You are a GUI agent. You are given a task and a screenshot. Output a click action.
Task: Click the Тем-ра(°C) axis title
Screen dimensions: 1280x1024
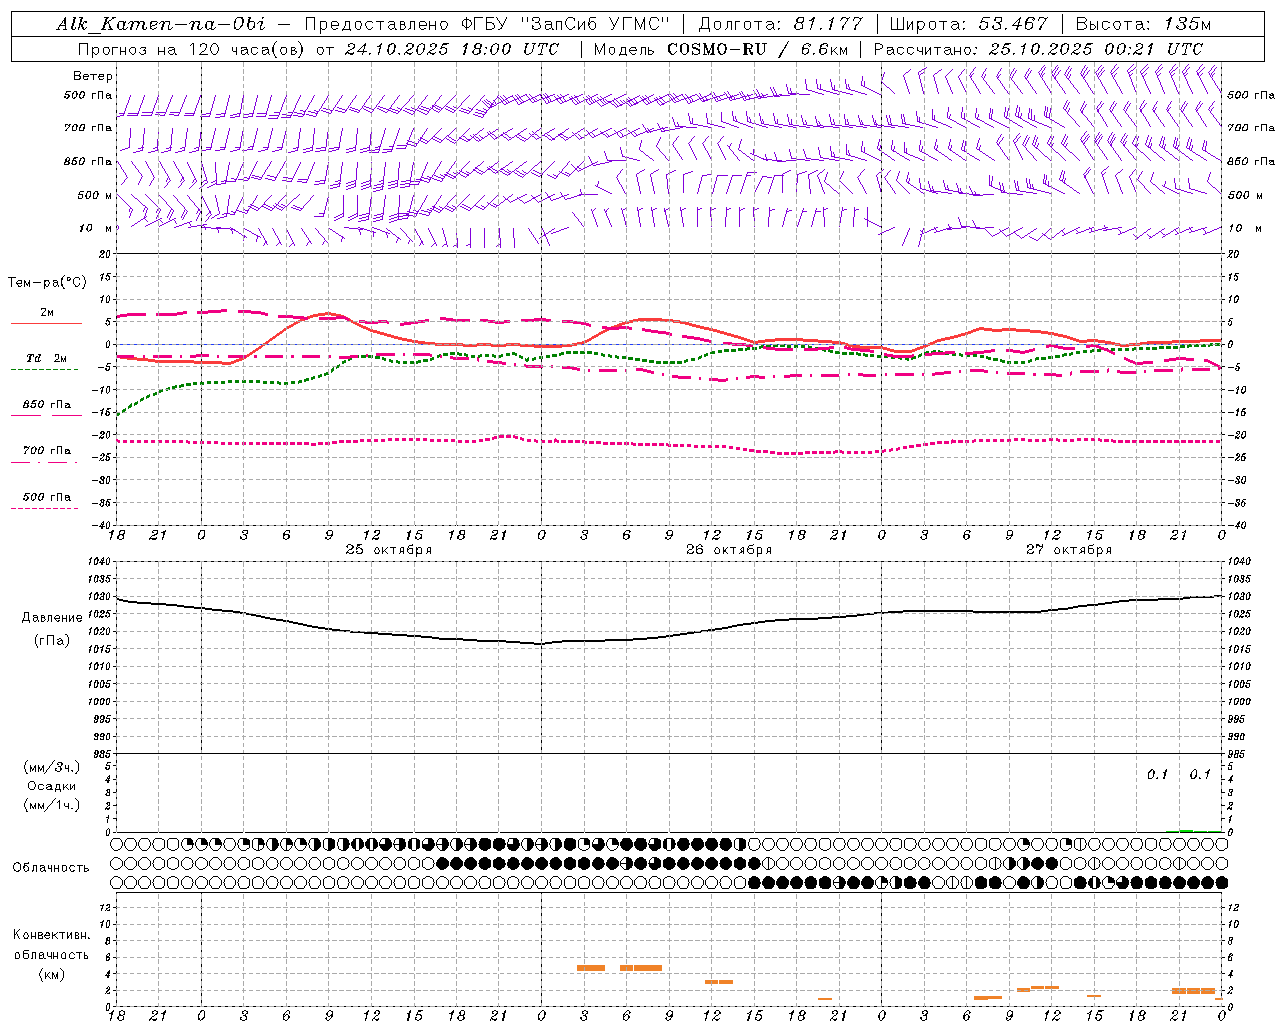[47, 283]
